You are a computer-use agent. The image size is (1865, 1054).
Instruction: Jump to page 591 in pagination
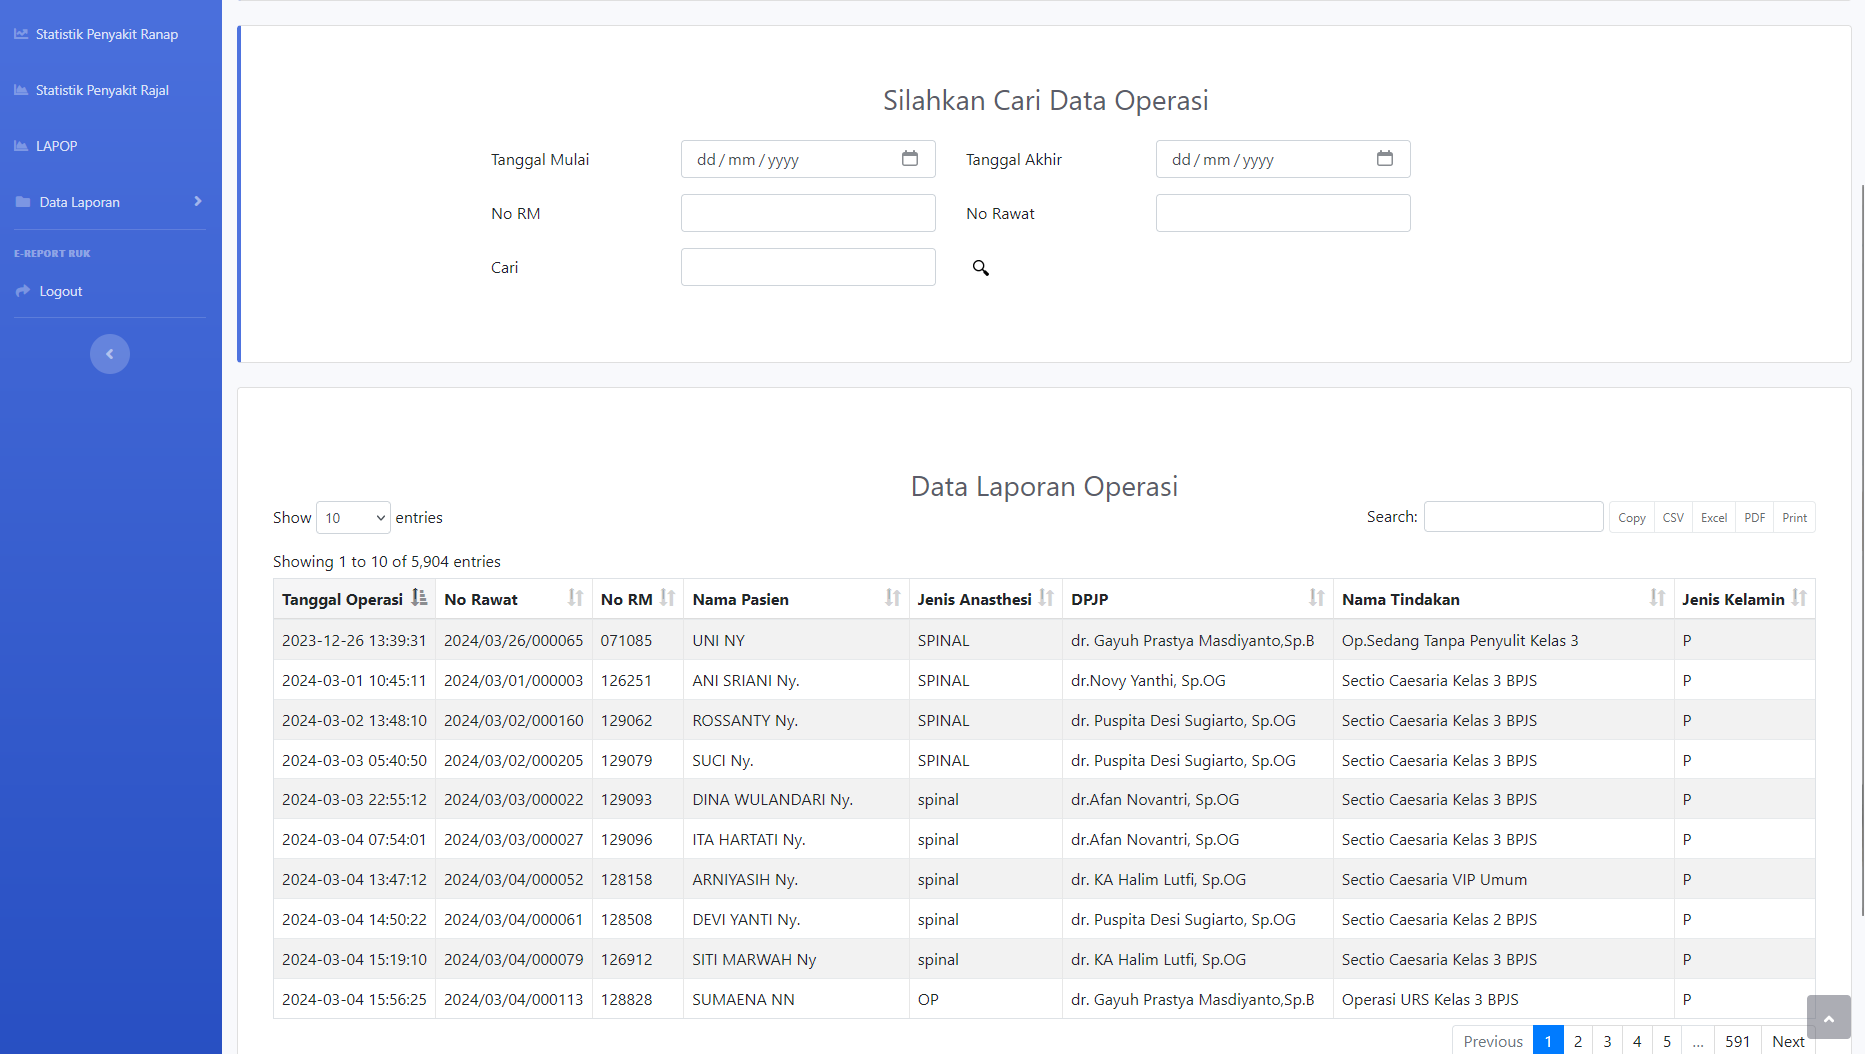click(1737, 1041)
